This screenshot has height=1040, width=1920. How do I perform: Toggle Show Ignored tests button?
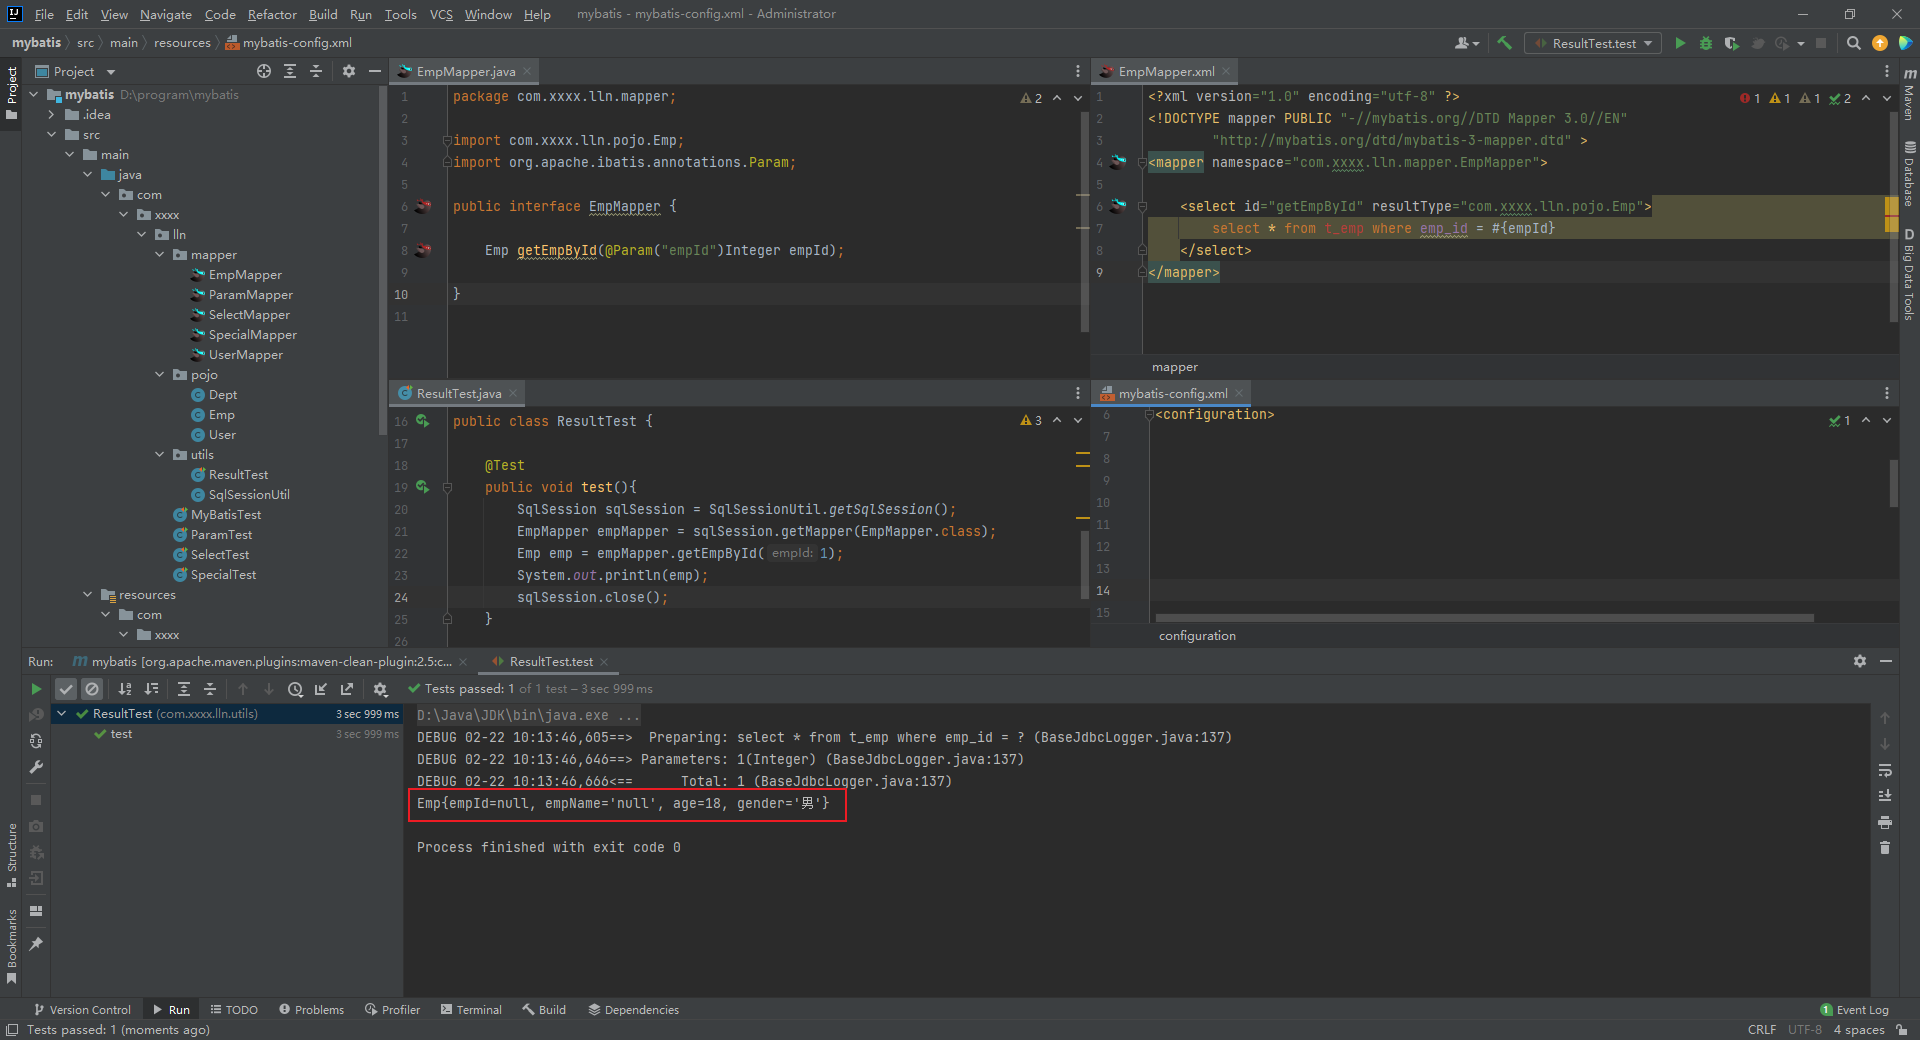[92, 689]
